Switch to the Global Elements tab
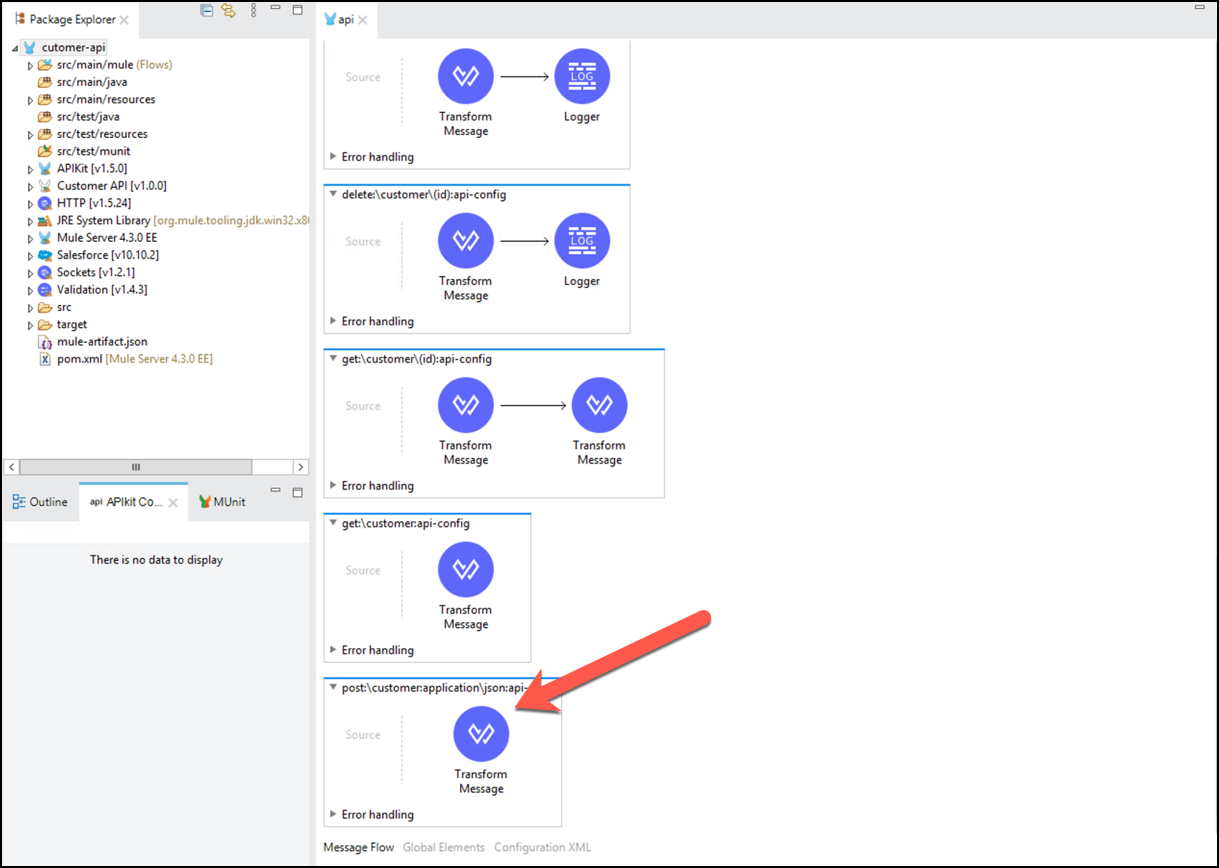 [x=444, y=847]
